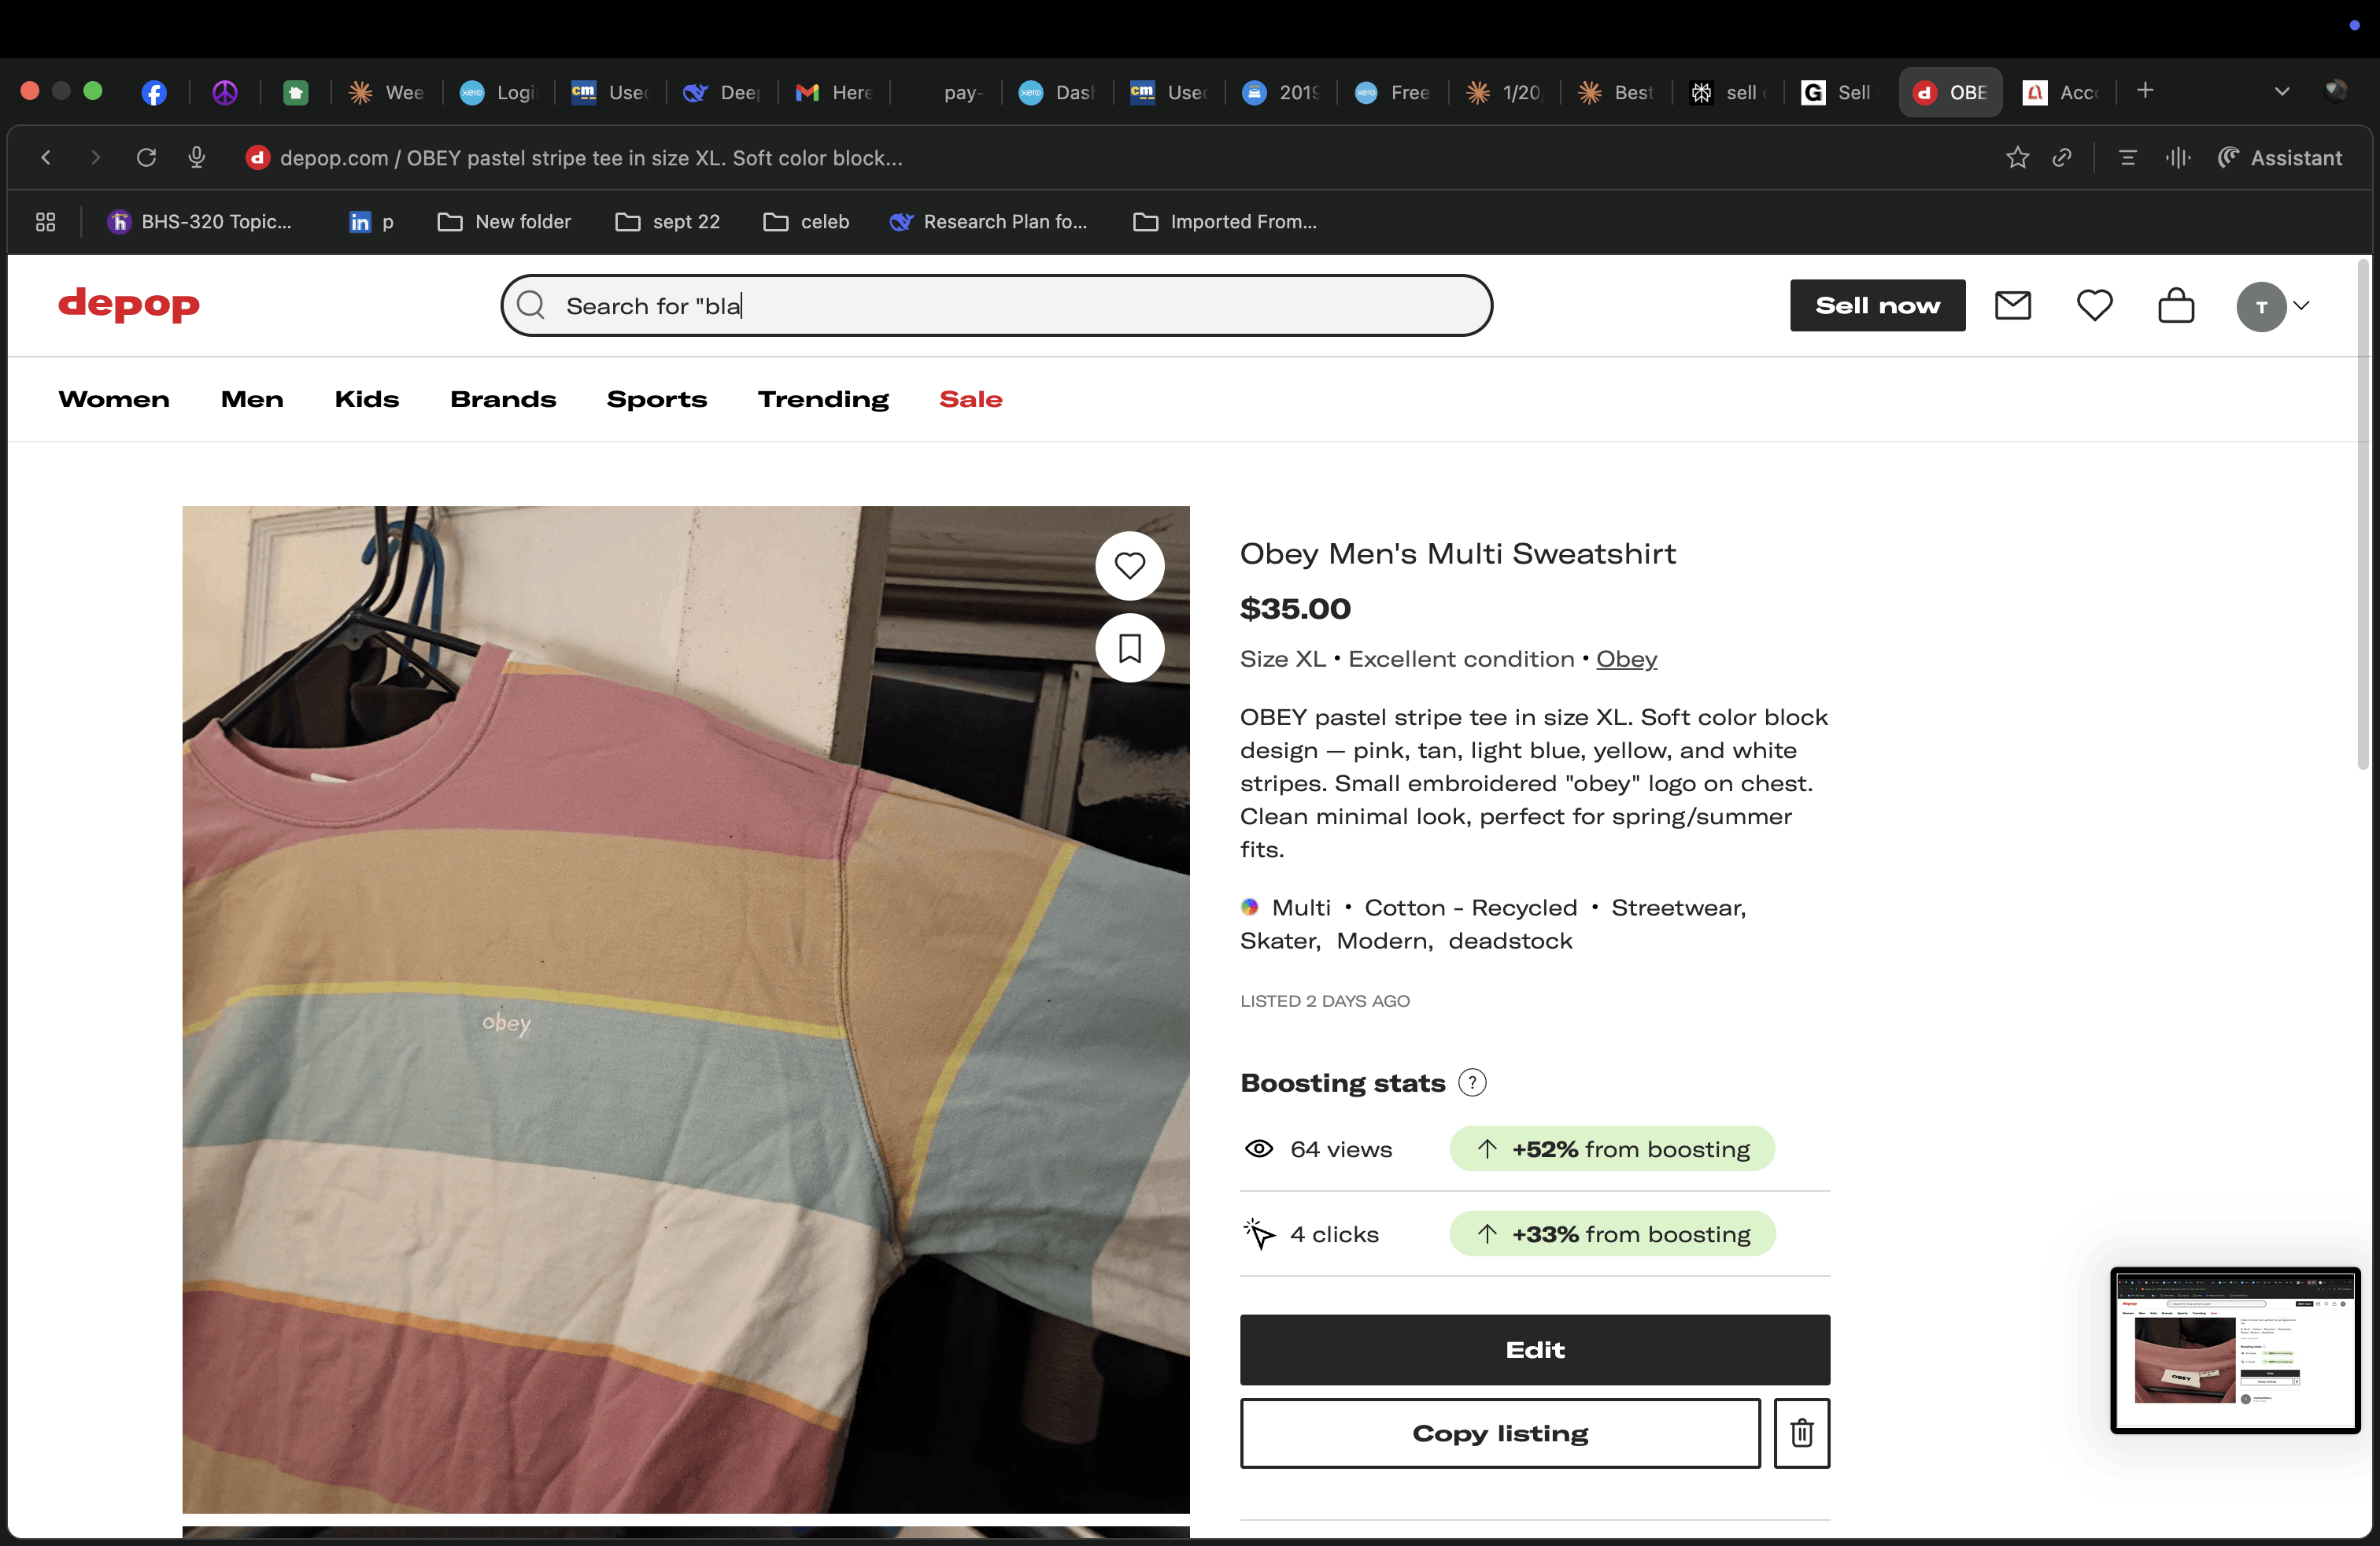The width and height of the screenshot is (2380, 1546).
Task: Click the browser profile avatar in the tab bar
Action: (x=2336, y=91)
